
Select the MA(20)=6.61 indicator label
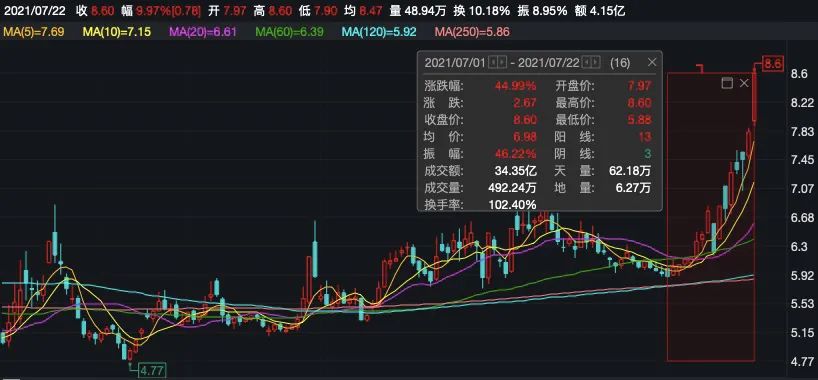pyautogui.click(x=203, y=32)
